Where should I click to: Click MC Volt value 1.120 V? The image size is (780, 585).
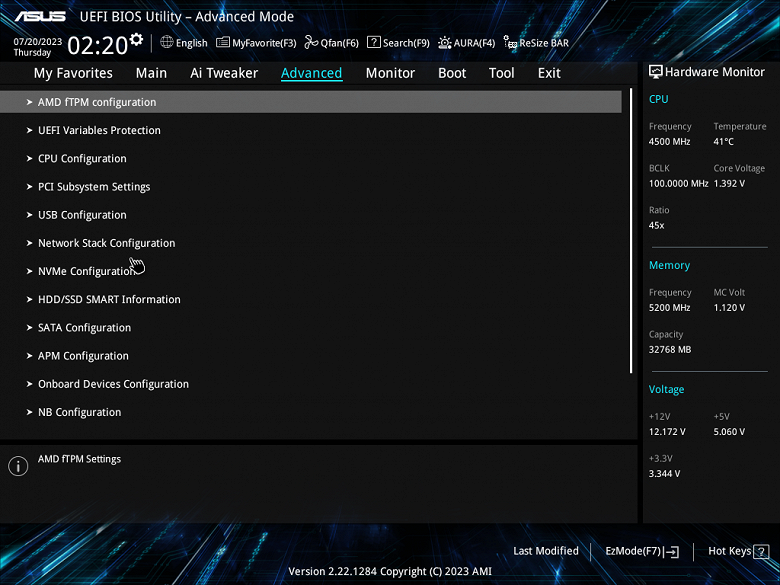tap(729, 308)
